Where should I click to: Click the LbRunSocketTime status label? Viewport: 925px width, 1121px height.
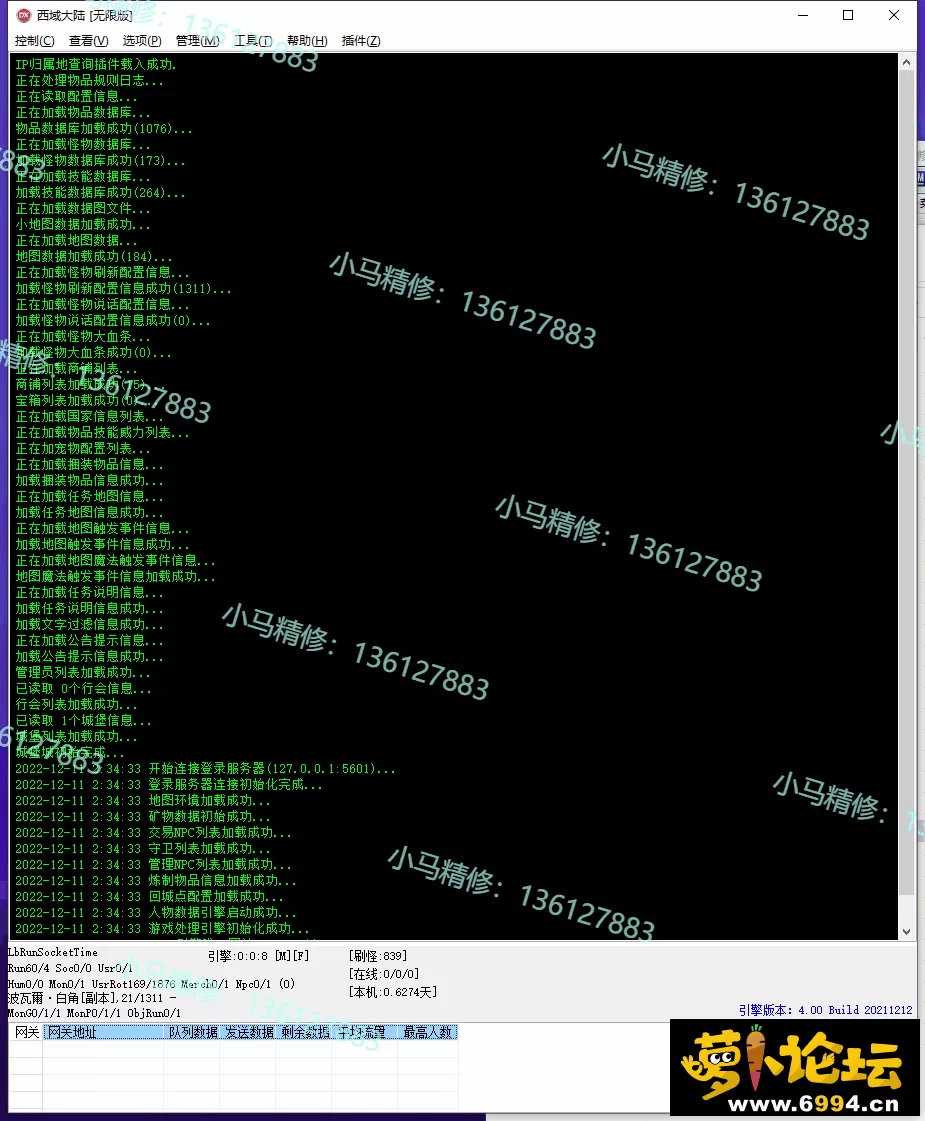52,952
